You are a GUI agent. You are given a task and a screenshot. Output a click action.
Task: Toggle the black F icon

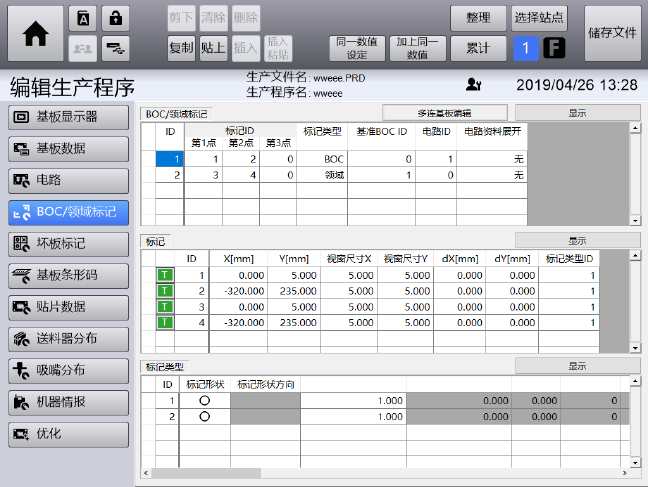pyautogui.click(x=554, y=48)
